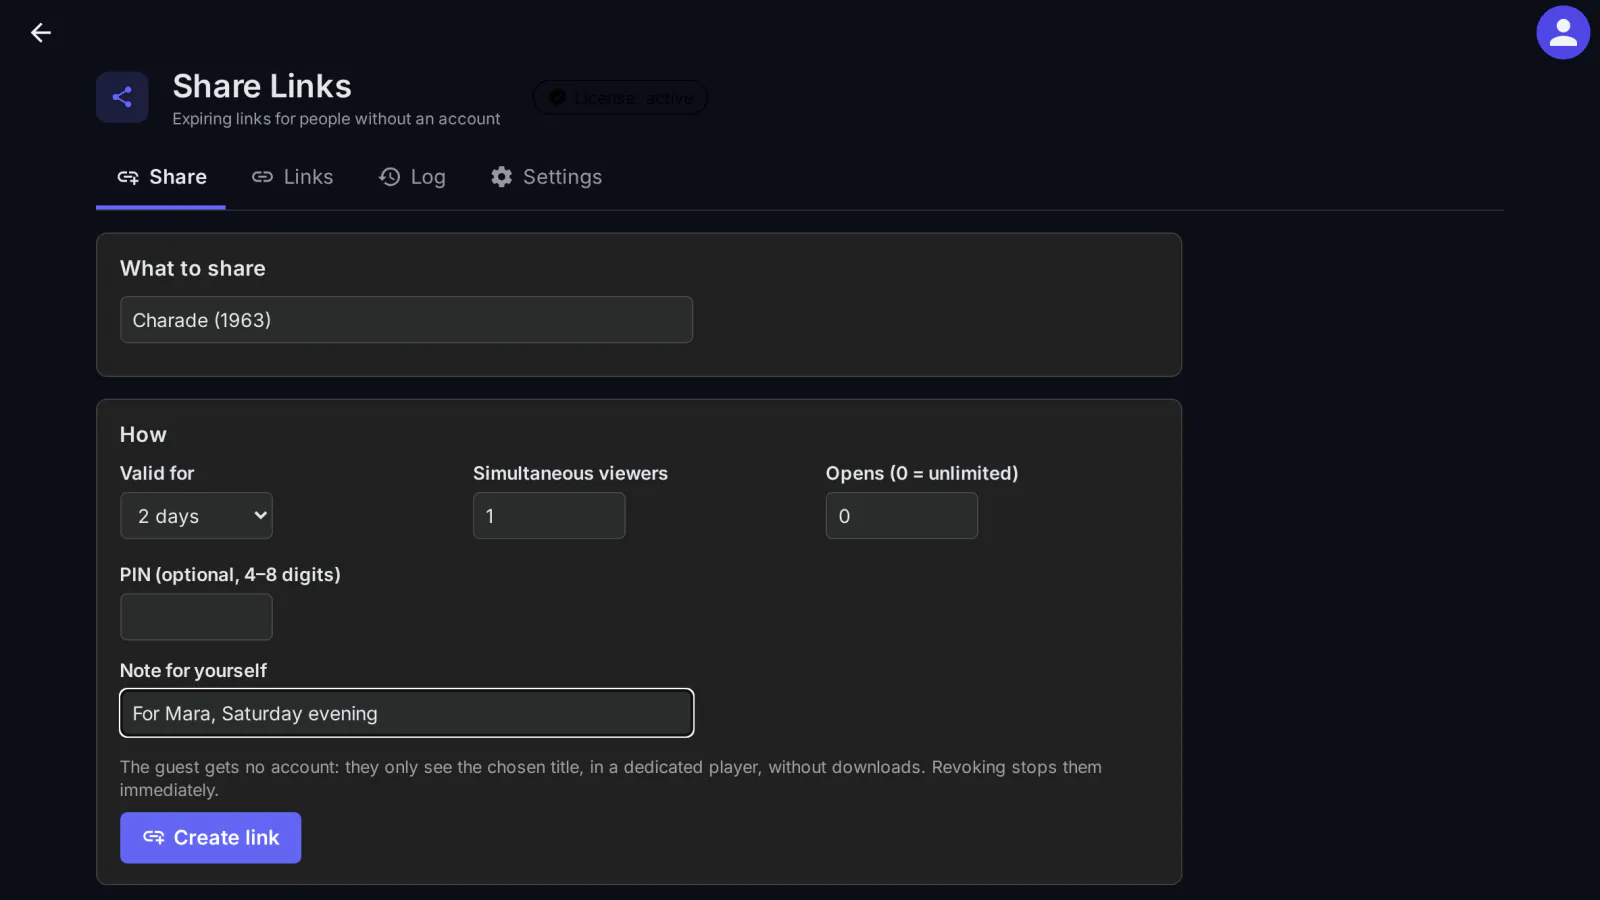Image resolution: width=1600 pixels, height=900 pixels.
Task: View the Log tab
Action: [412, 177]
